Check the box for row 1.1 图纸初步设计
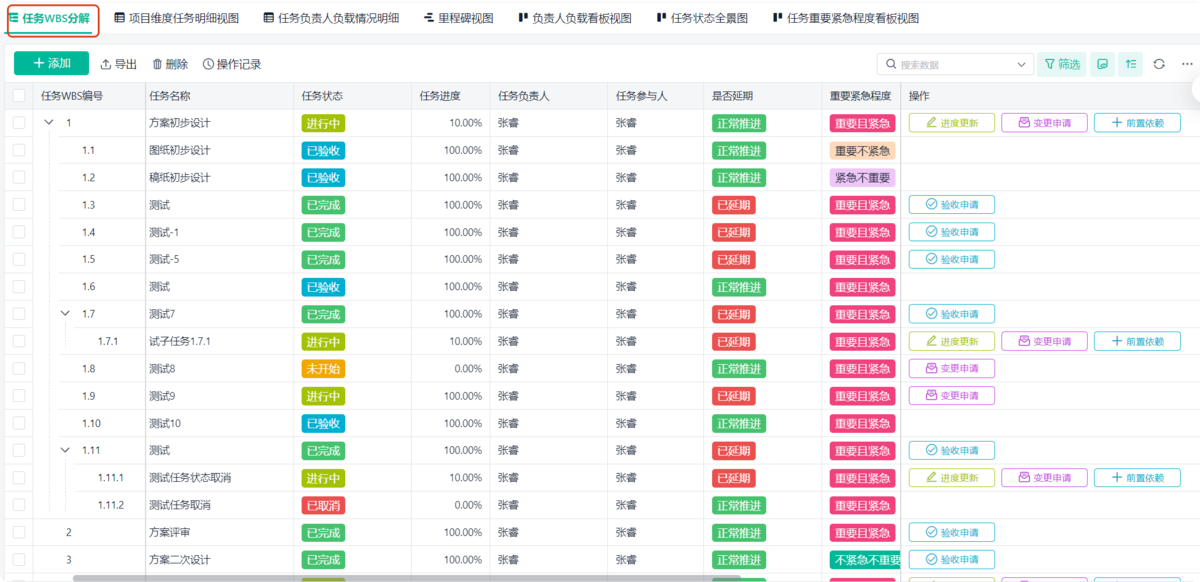Image resolution: width=1200 pixels, height=582 pixels. pos(19,150)
